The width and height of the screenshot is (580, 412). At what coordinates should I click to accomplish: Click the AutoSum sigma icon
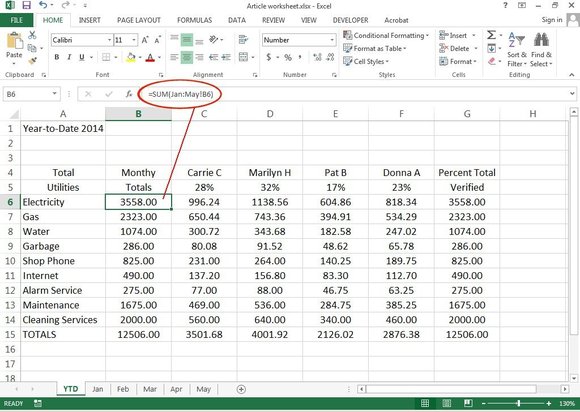491,35
